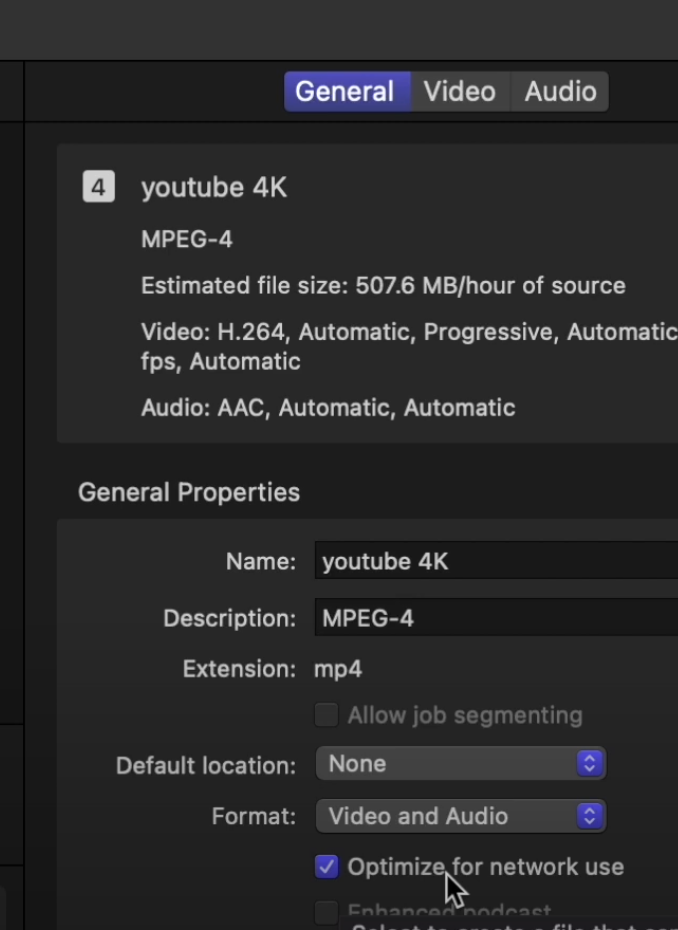This screenshot has height=930, width=678.
Task: Click the MPEG-4 format label under title
Action: [187, 240]
